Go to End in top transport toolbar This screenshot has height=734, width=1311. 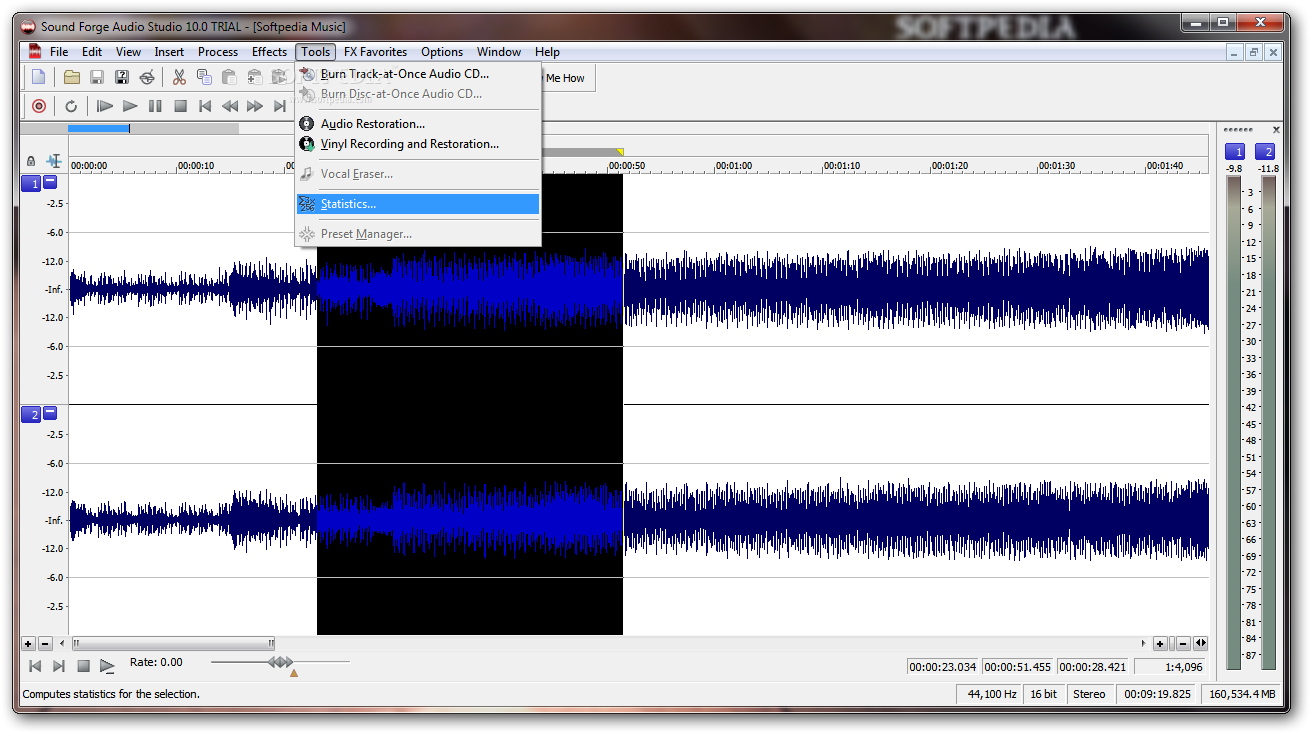[280, 106]
